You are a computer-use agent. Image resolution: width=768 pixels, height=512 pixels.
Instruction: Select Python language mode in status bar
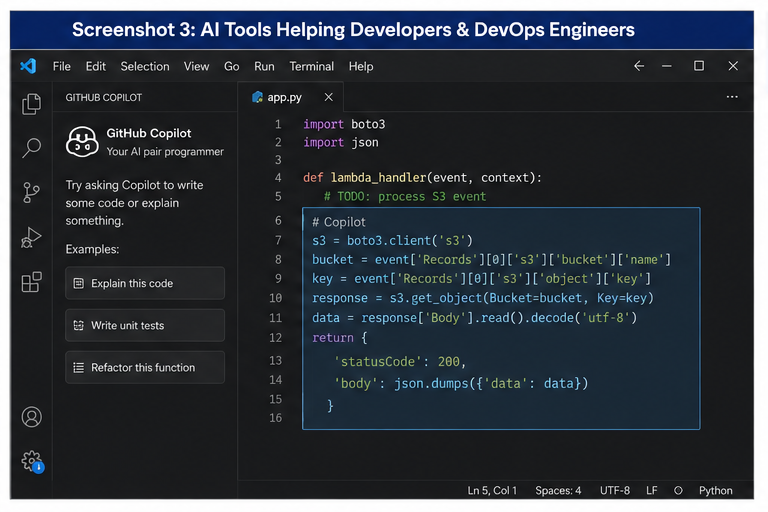coord(716,490)
